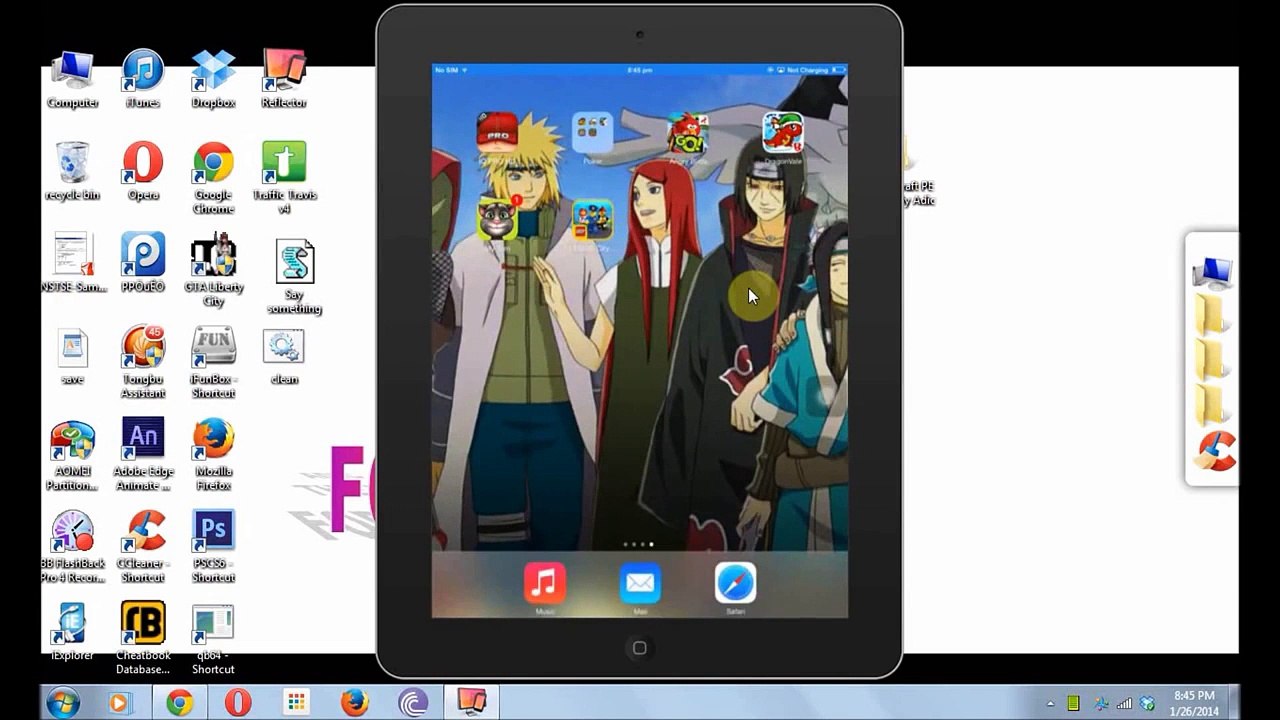1280x720 pixels.
Task: Open the purple swirl app in taskbar
Action: 413,703
